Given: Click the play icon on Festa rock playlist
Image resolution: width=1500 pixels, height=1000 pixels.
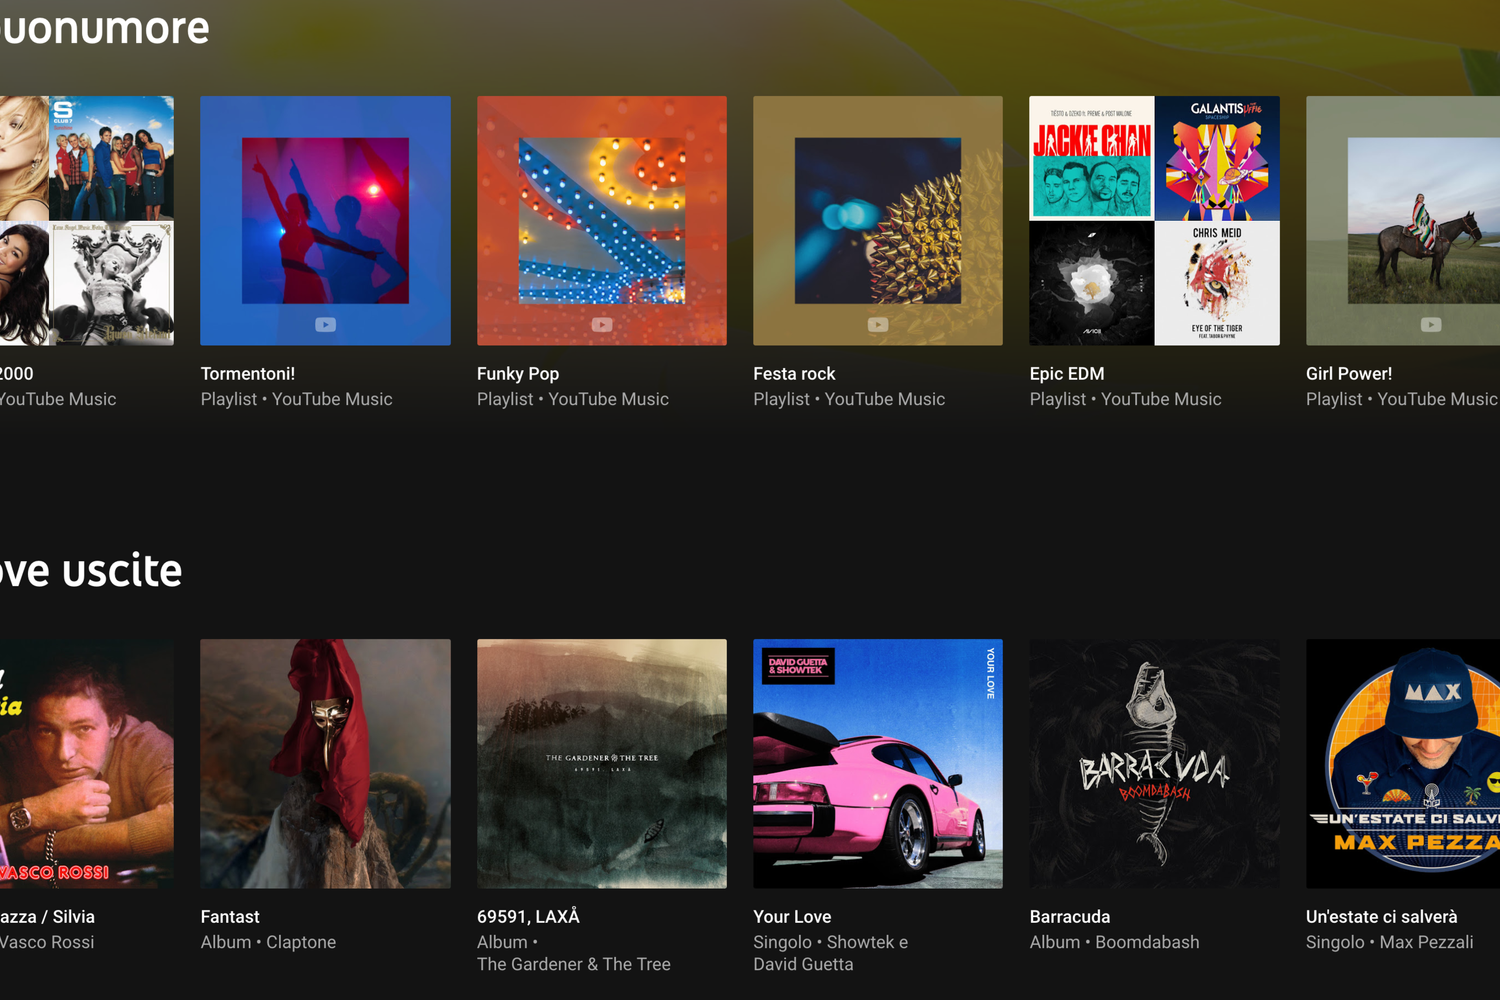Looking at the screenshot, I should pos(877,324).
